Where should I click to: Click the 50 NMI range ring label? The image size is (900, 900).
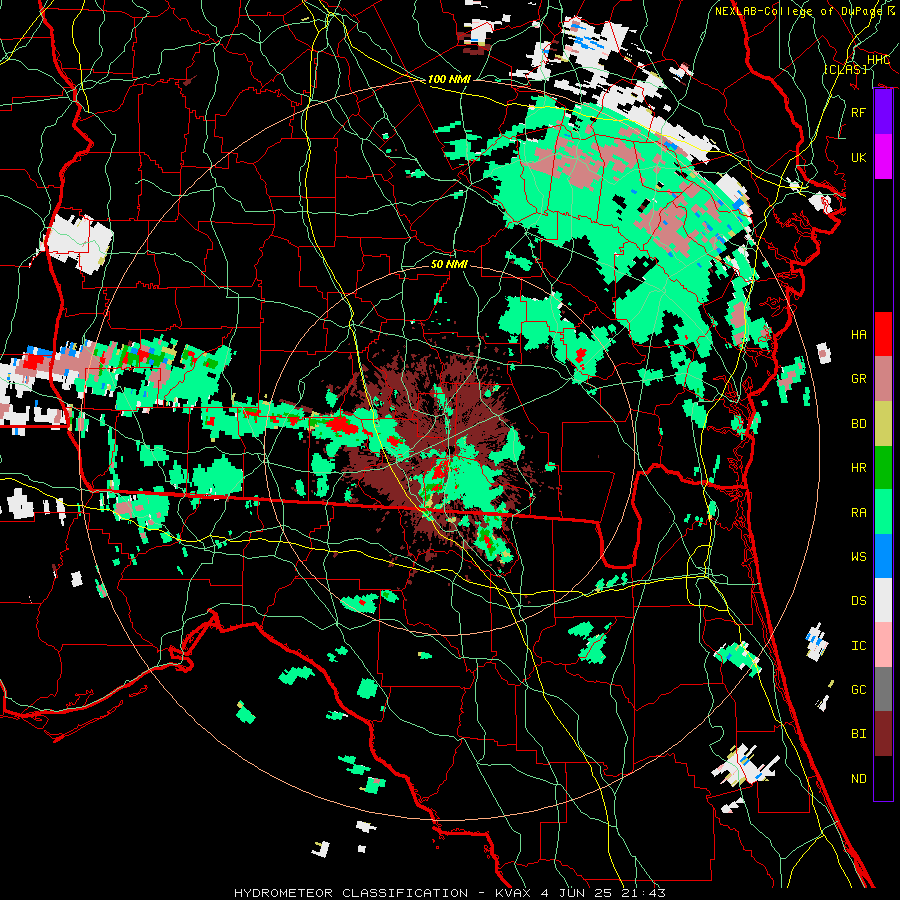tap(449, 264)
